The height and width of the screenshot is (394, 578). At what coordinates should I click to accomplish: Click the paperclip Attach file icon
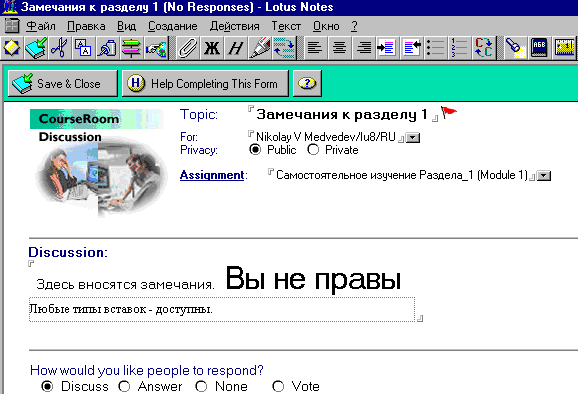187,48
